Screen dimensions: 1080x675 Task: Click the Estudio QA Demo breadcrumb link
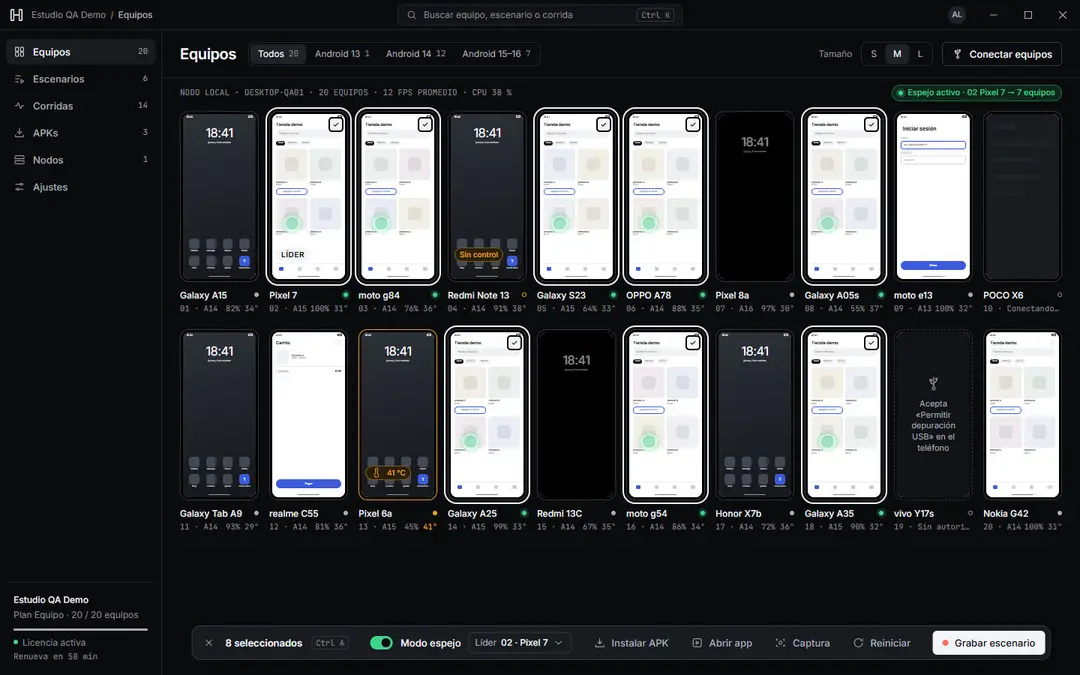pyautogui.click(x=68, y=14)
